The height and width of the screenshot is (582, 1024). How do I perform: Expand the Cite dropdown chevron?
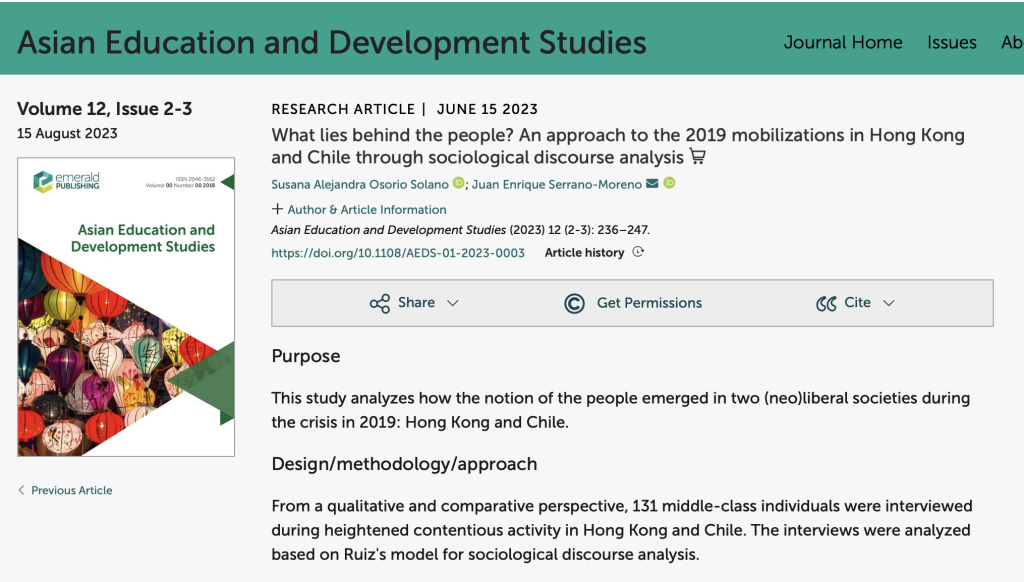[888, 303]
